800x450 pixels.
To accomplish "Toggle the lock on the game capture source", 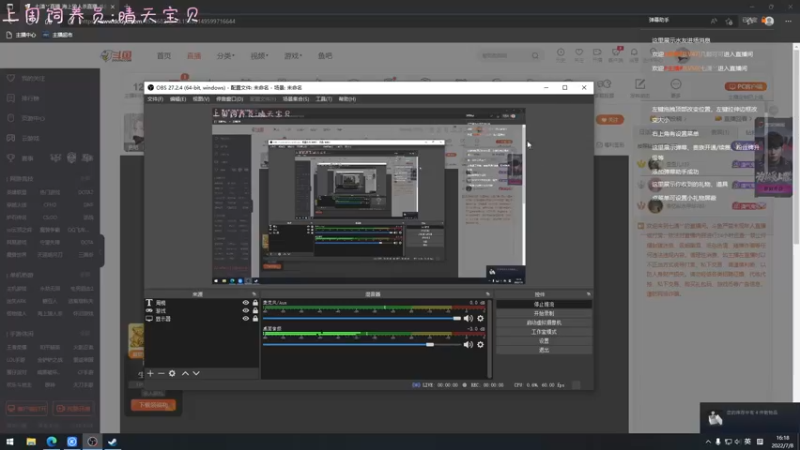I will (255, 310).
